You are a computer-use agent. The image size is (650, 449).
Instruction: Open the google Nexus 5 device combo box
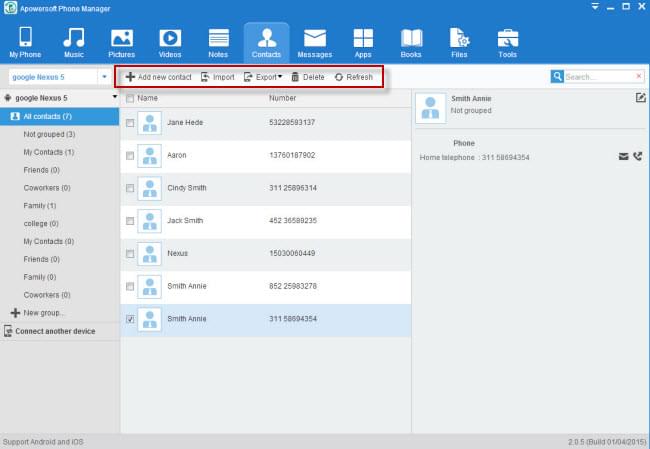59,77
